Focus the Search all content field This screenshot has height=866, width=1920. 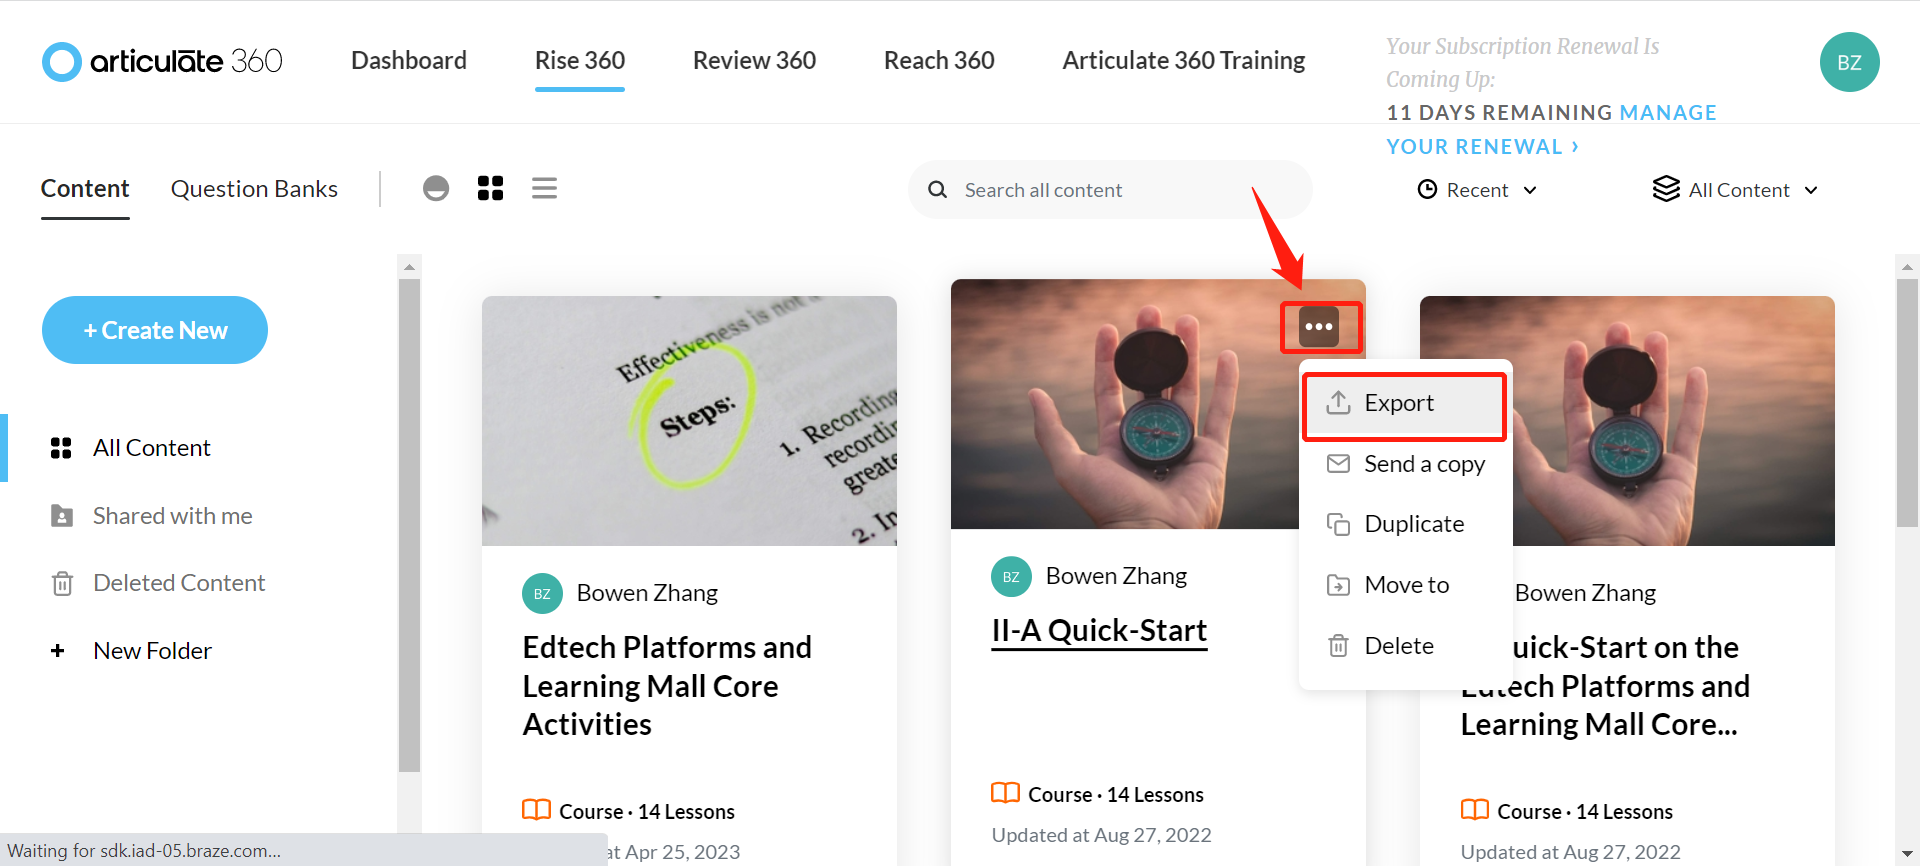1110,190
